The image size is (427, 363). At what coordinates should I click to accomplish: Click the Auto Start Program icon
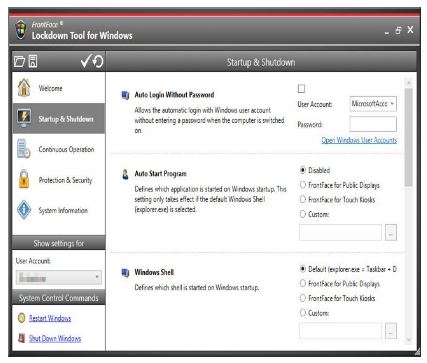(x=125, y=174)
